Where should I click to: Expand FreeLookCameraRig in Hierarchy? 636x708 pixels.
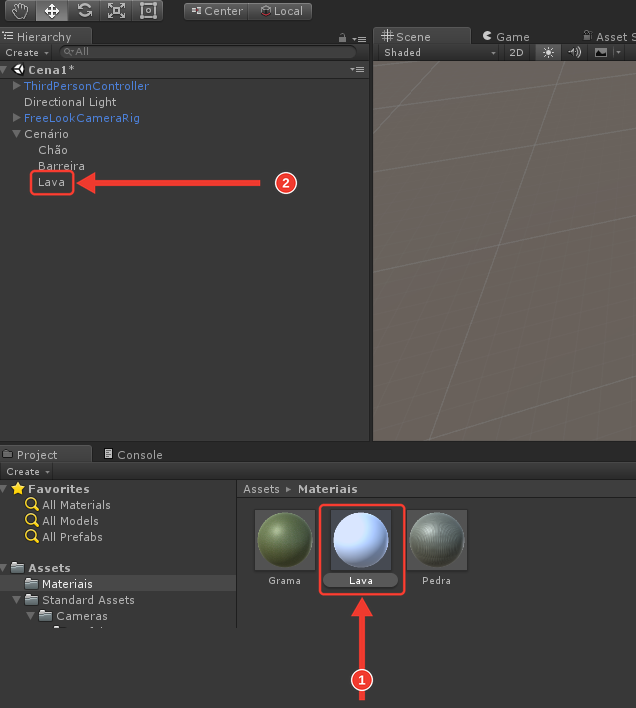17,118
